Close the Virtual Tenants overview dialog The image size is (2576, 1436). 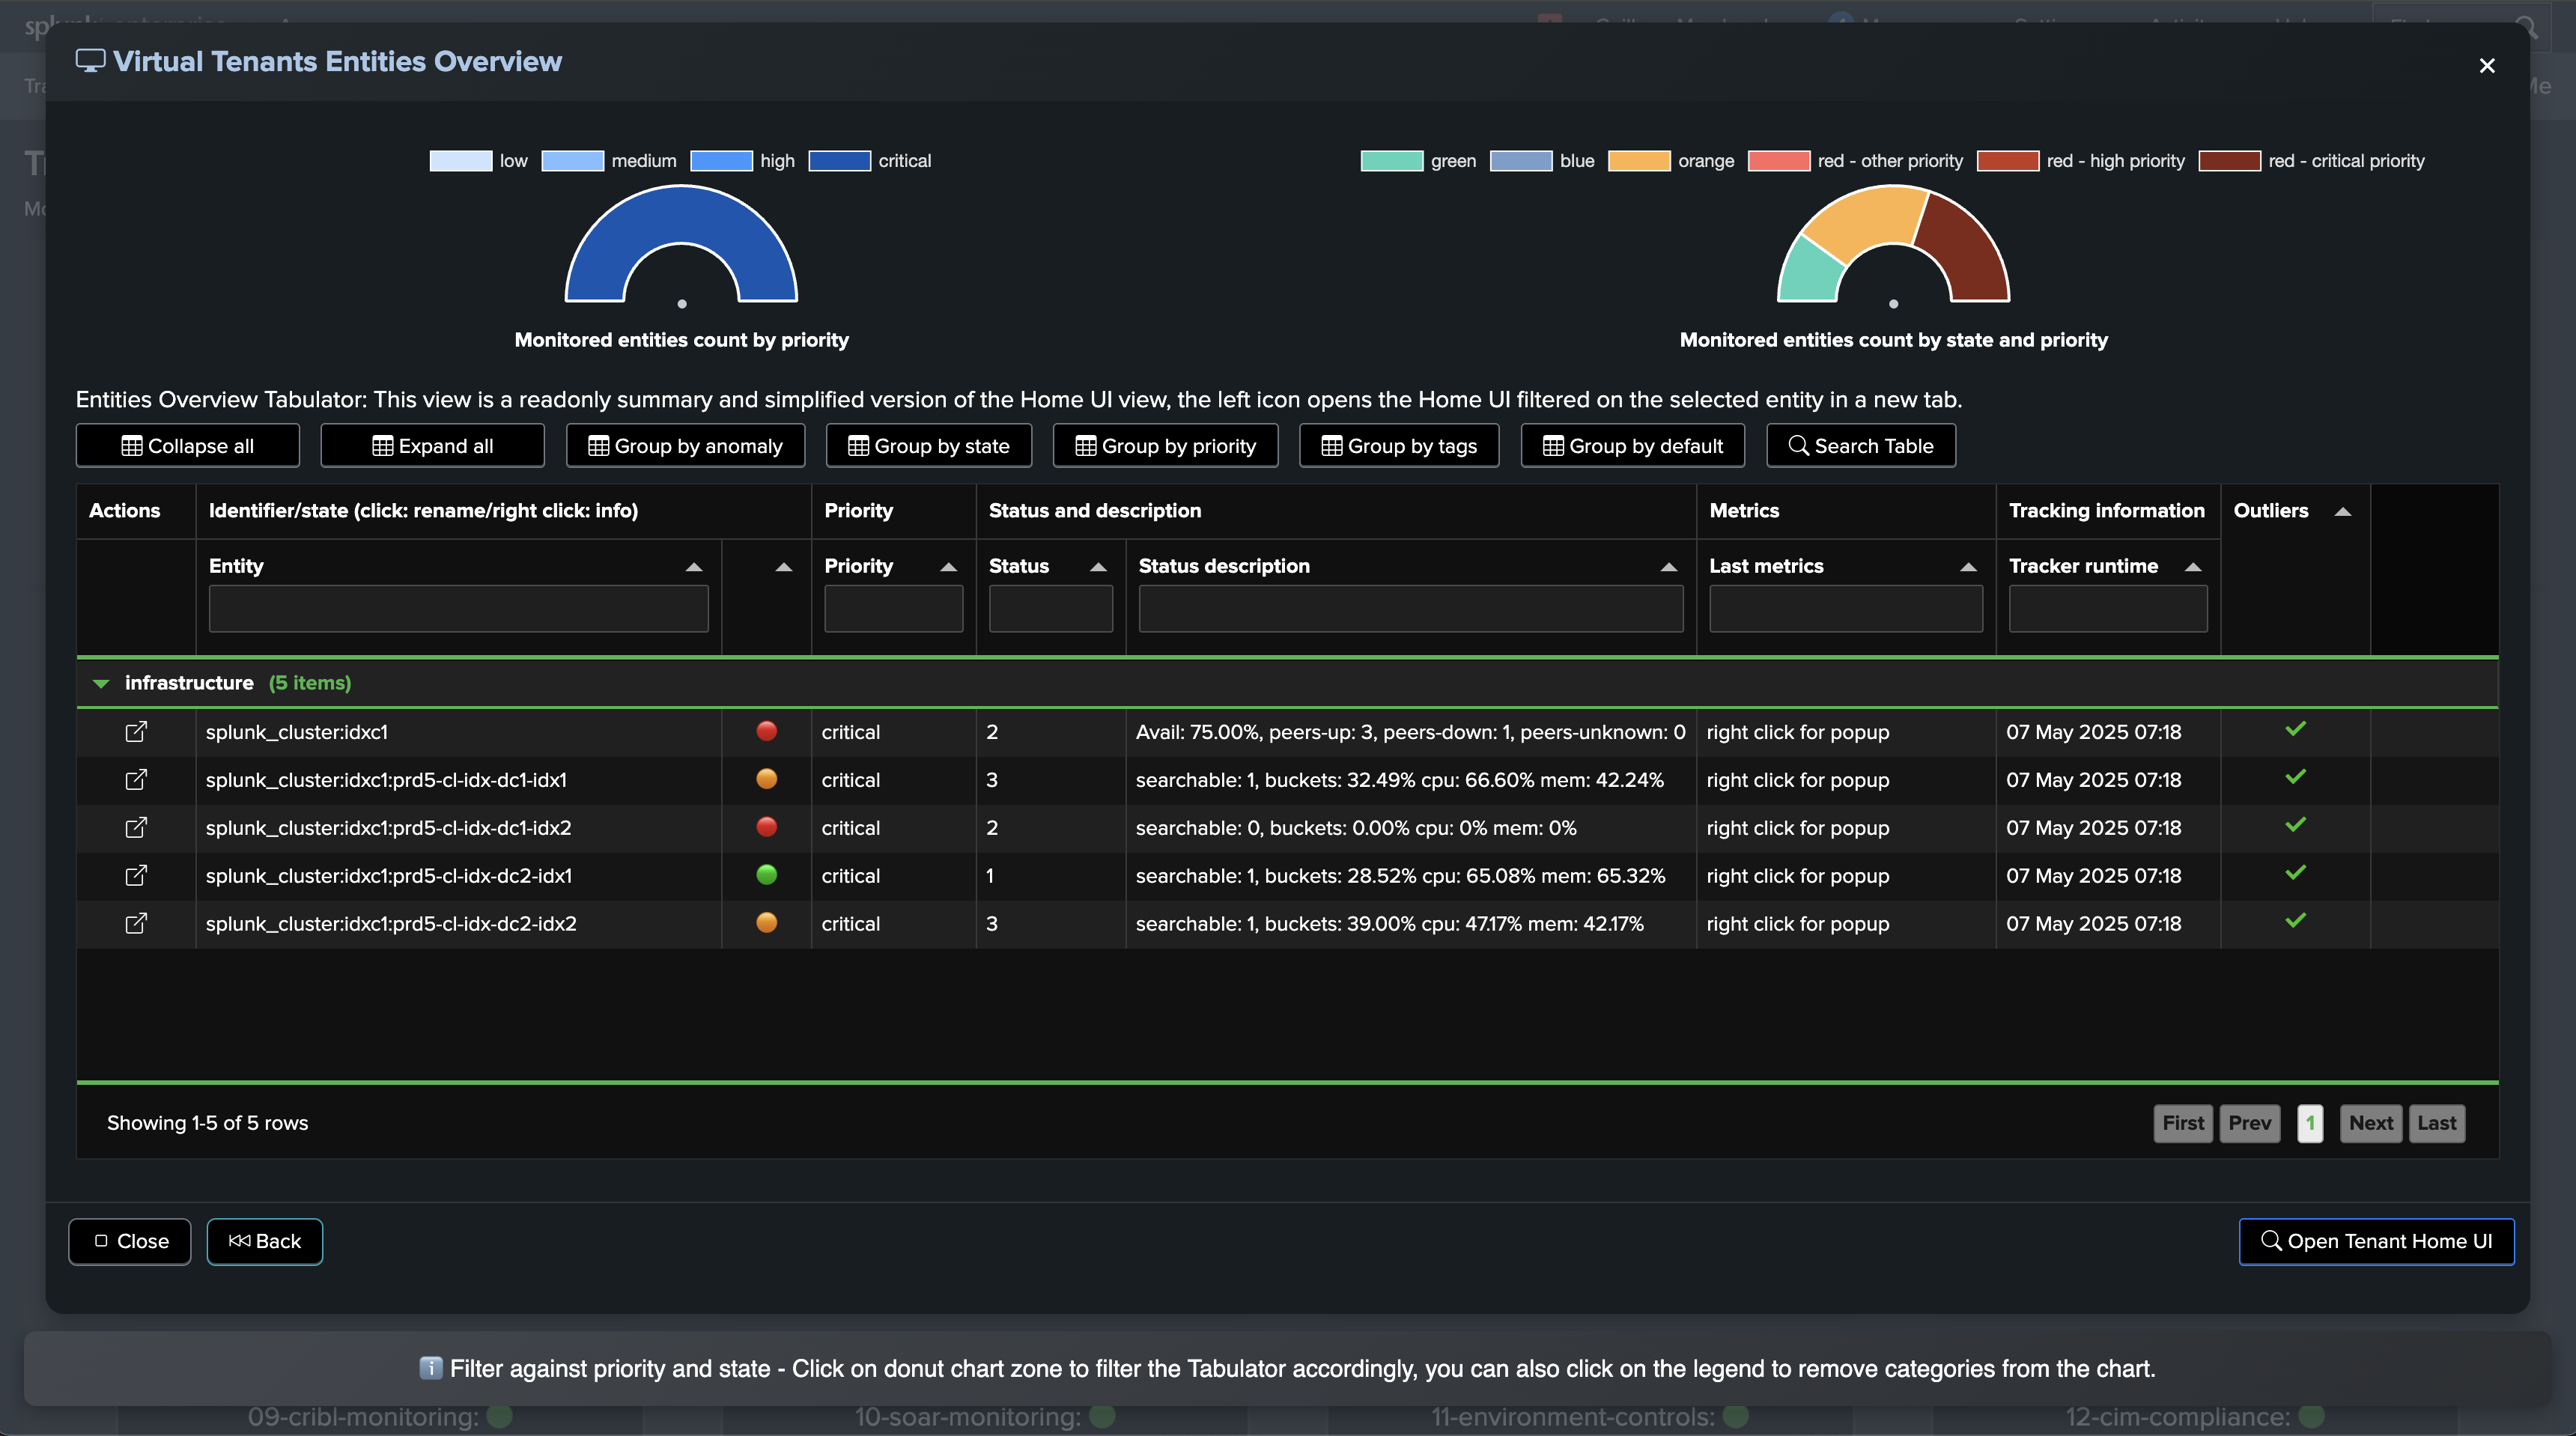pos(2487,66)
